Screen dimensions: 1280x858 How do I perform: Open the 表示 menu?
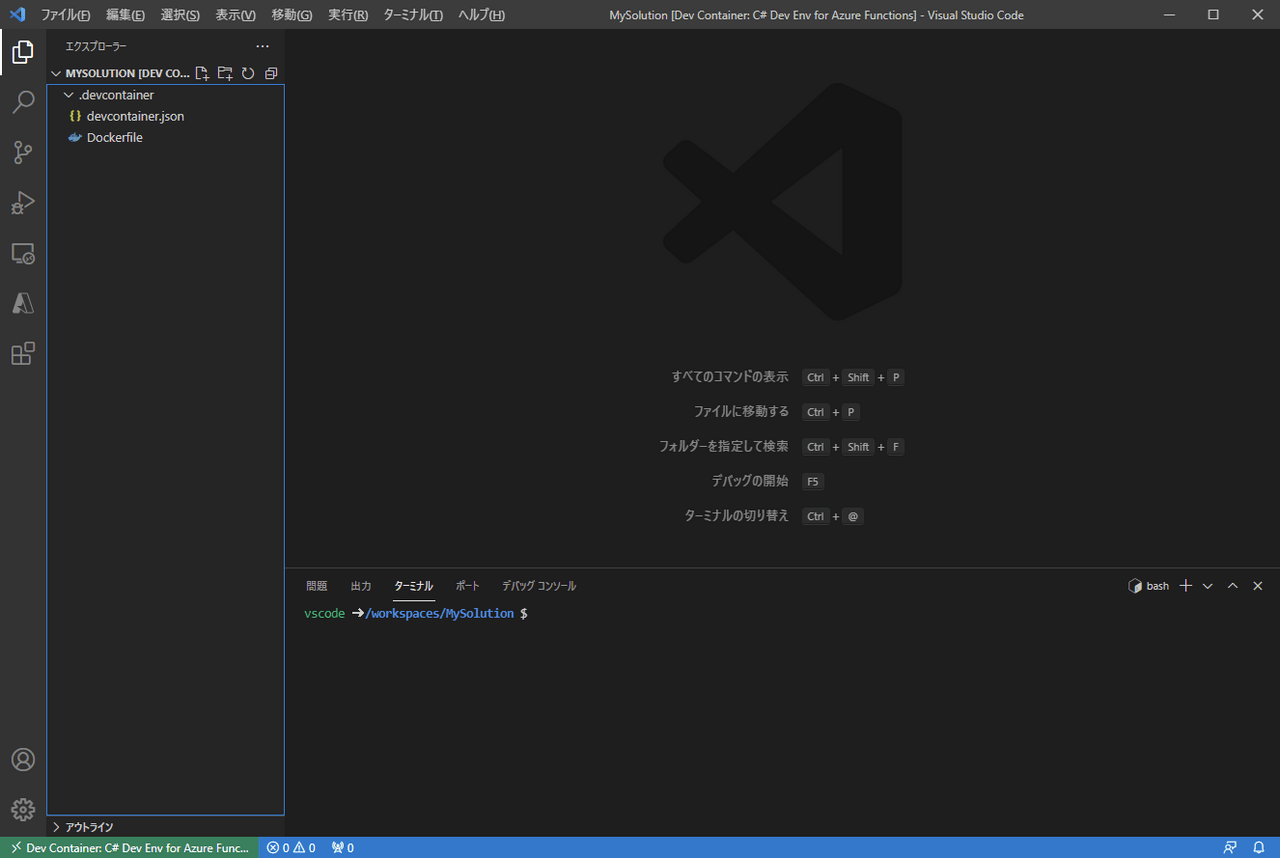[x=235, y=15]
